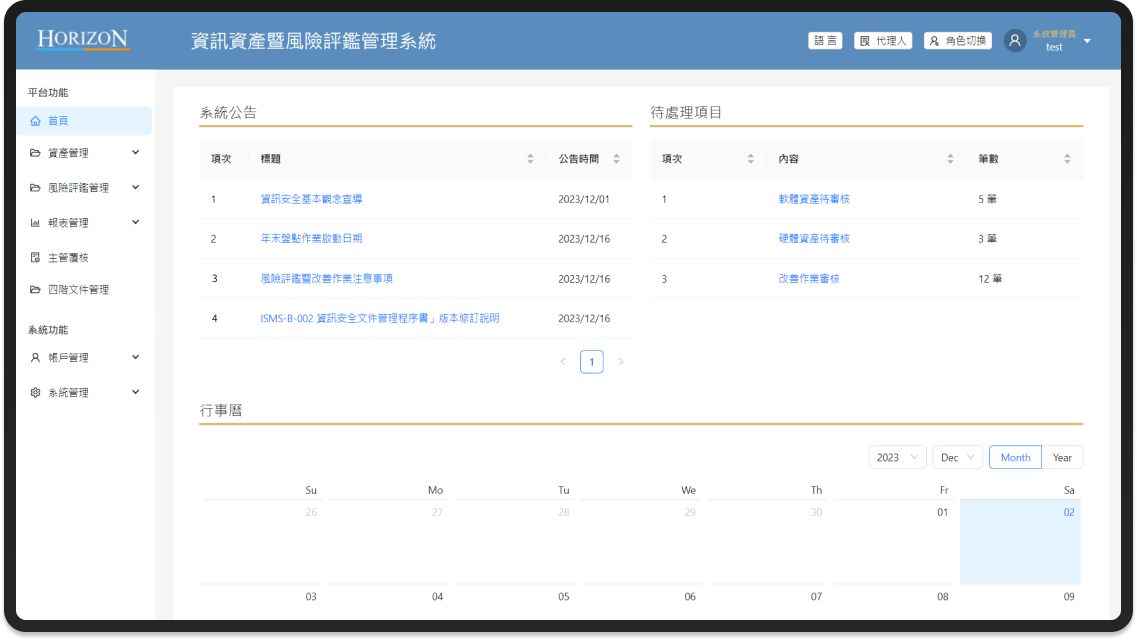Screen dimensions: 1137x640
Task: Open the 風險評鑑管理 menu item
Action: pos(84,188)
